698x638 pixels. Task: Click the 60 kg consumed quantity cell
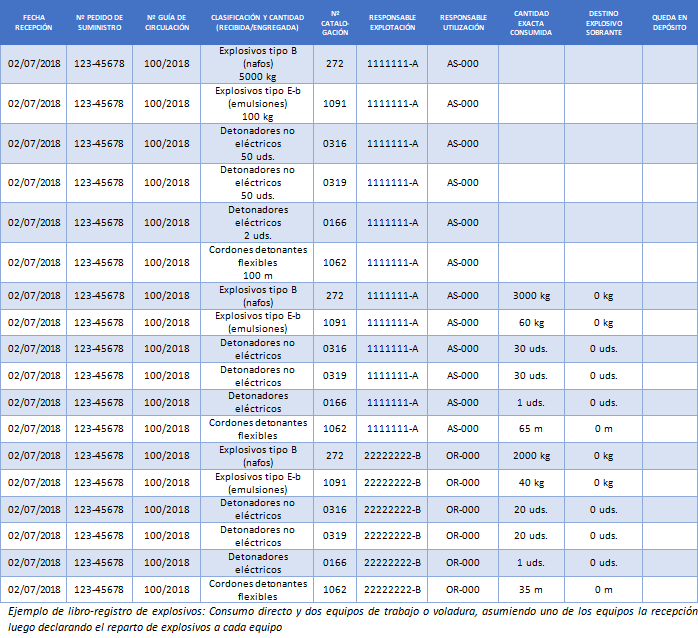coord(531,322)
